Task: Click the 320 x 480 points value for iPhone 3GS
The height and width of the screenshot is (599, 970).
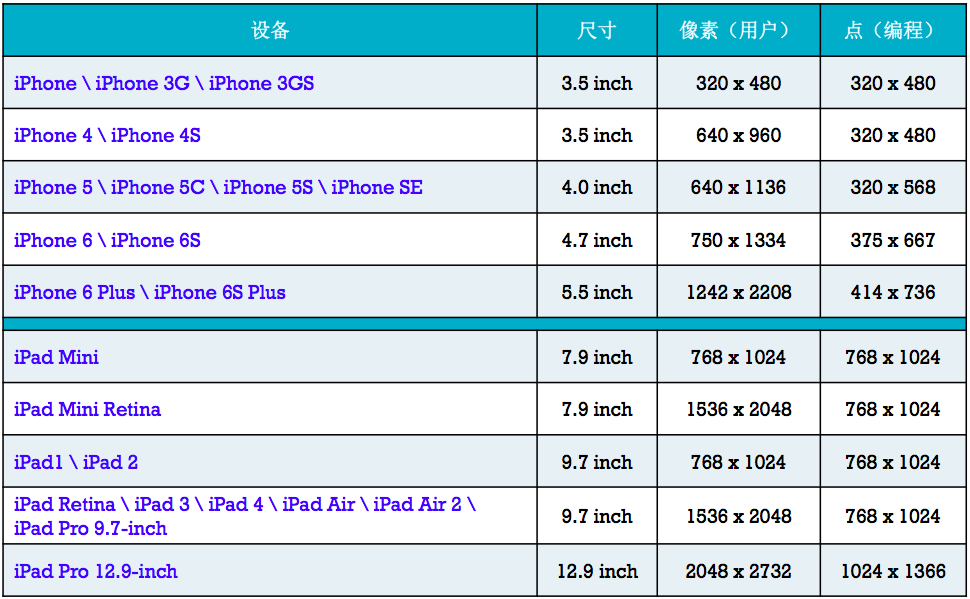Action: (893, 84)
